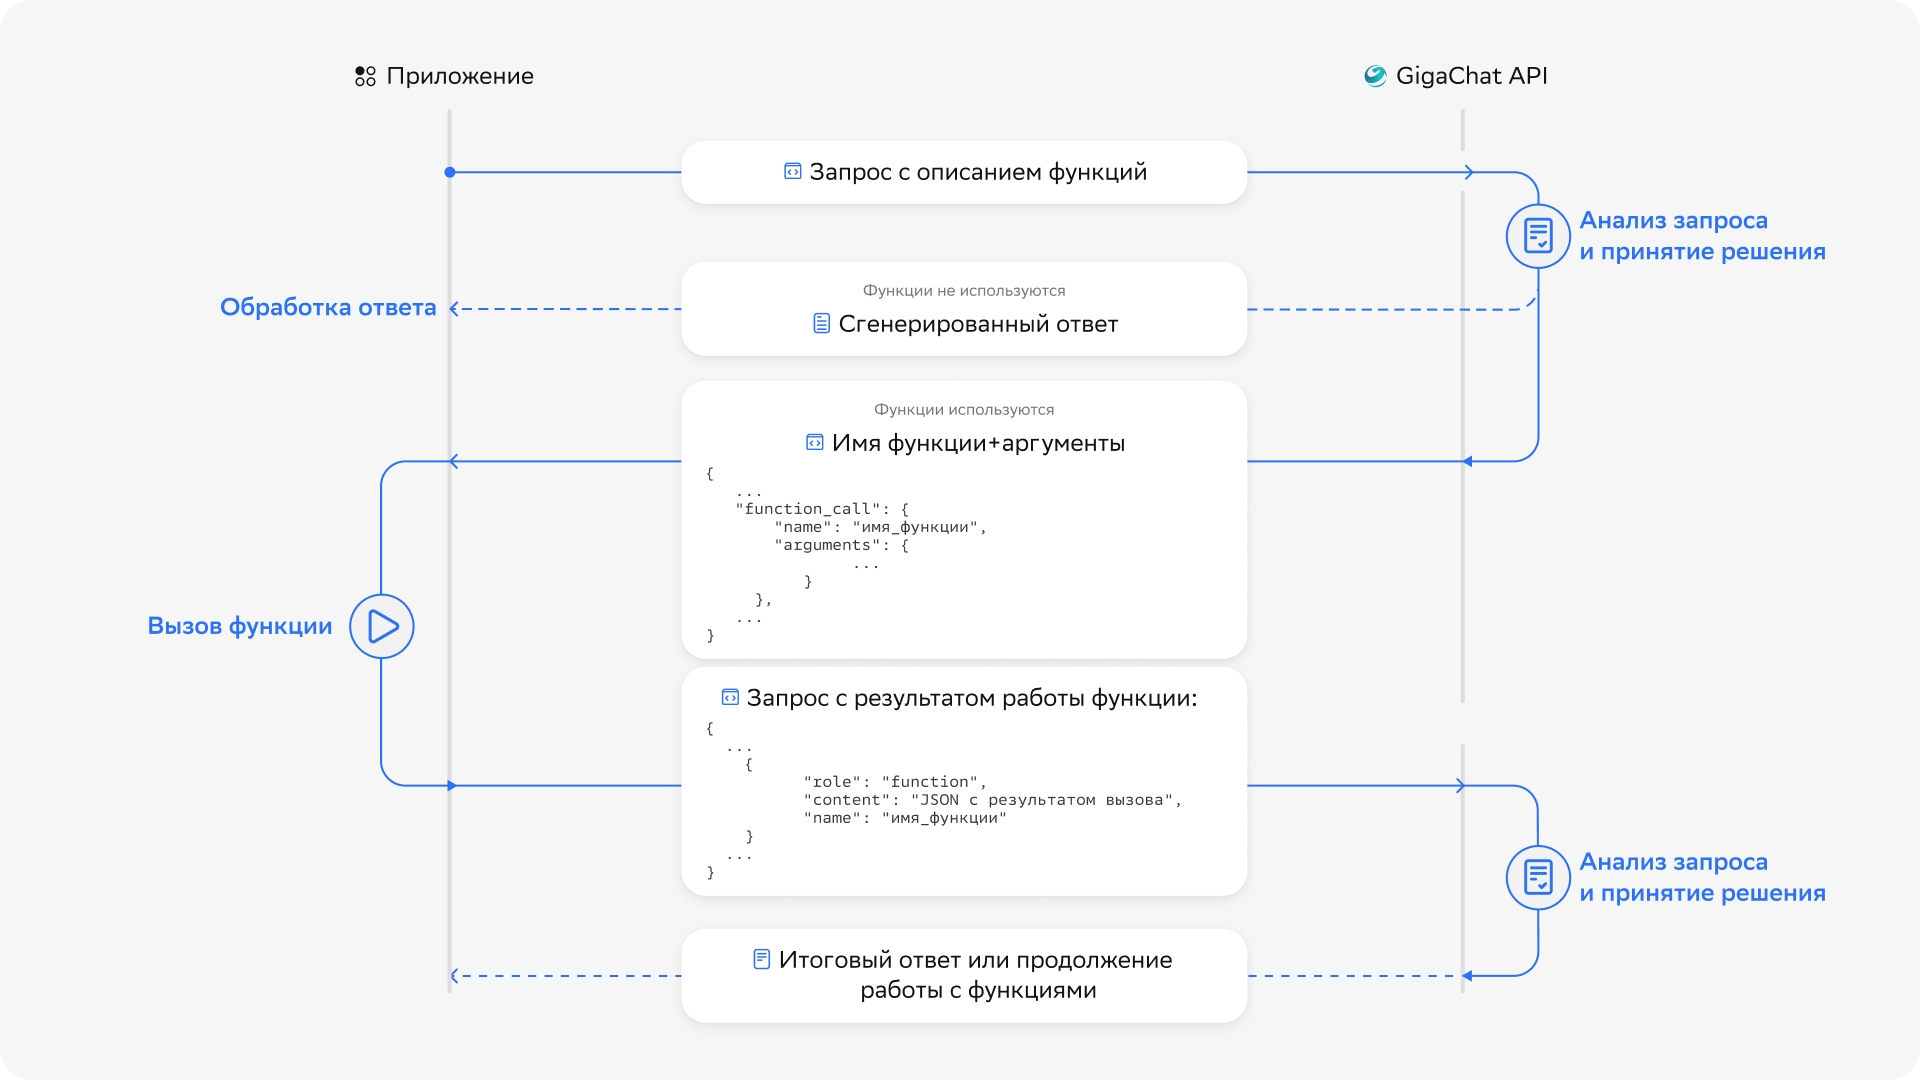Screen dimensions: 1920x1080
Task: Click the document icon before Сгенерированный ответ
Action: pyautogui.click(x=821, y=324)
